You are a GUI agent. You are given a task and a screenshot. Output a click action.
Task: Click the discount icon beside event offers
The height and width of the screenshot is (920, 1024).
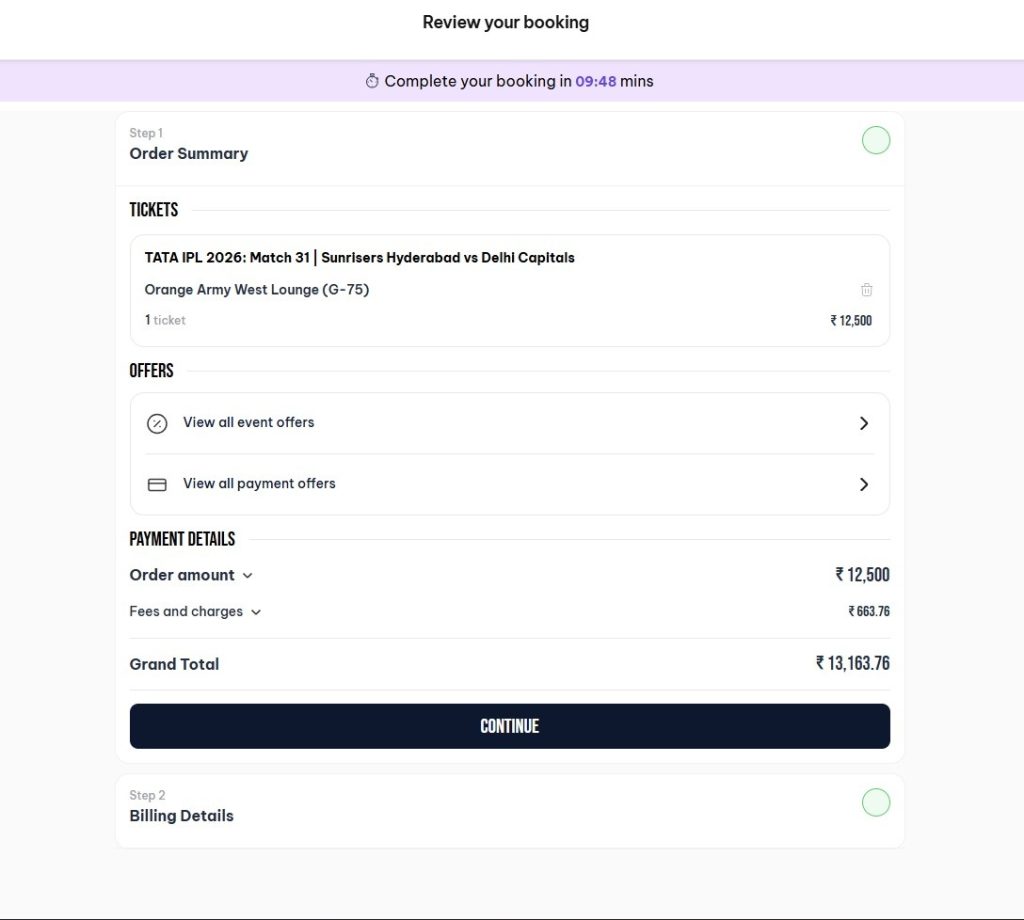(157, 423)
